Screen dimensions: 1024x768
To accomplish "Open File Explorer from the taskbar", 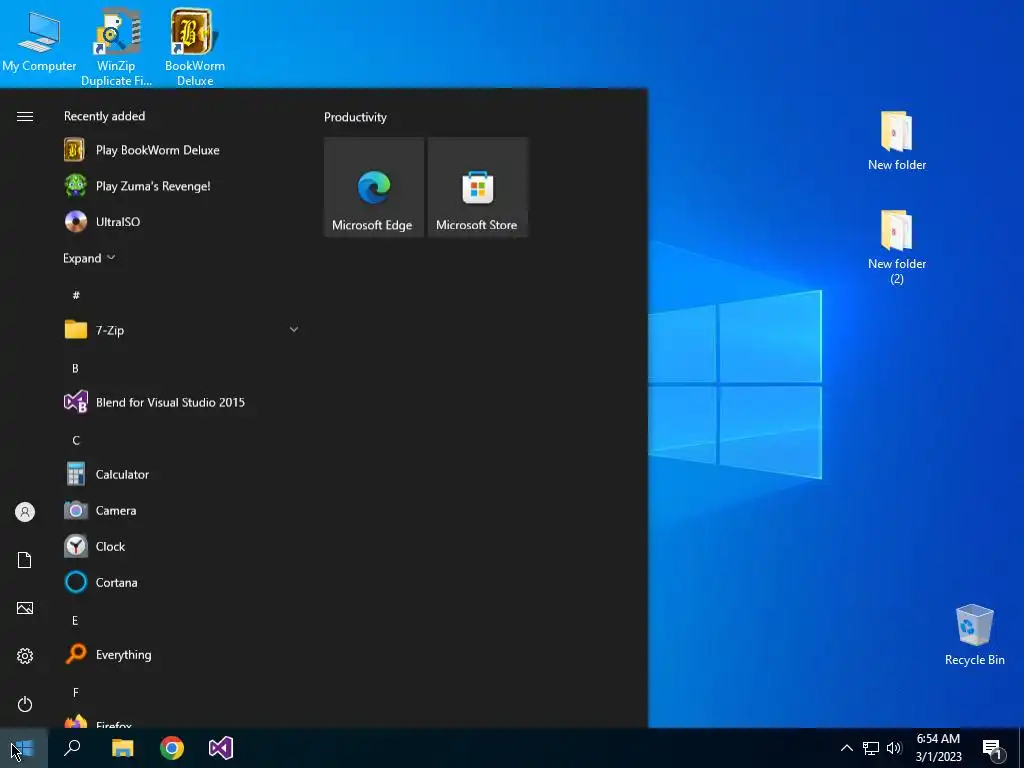I will (x=122, y=748).
